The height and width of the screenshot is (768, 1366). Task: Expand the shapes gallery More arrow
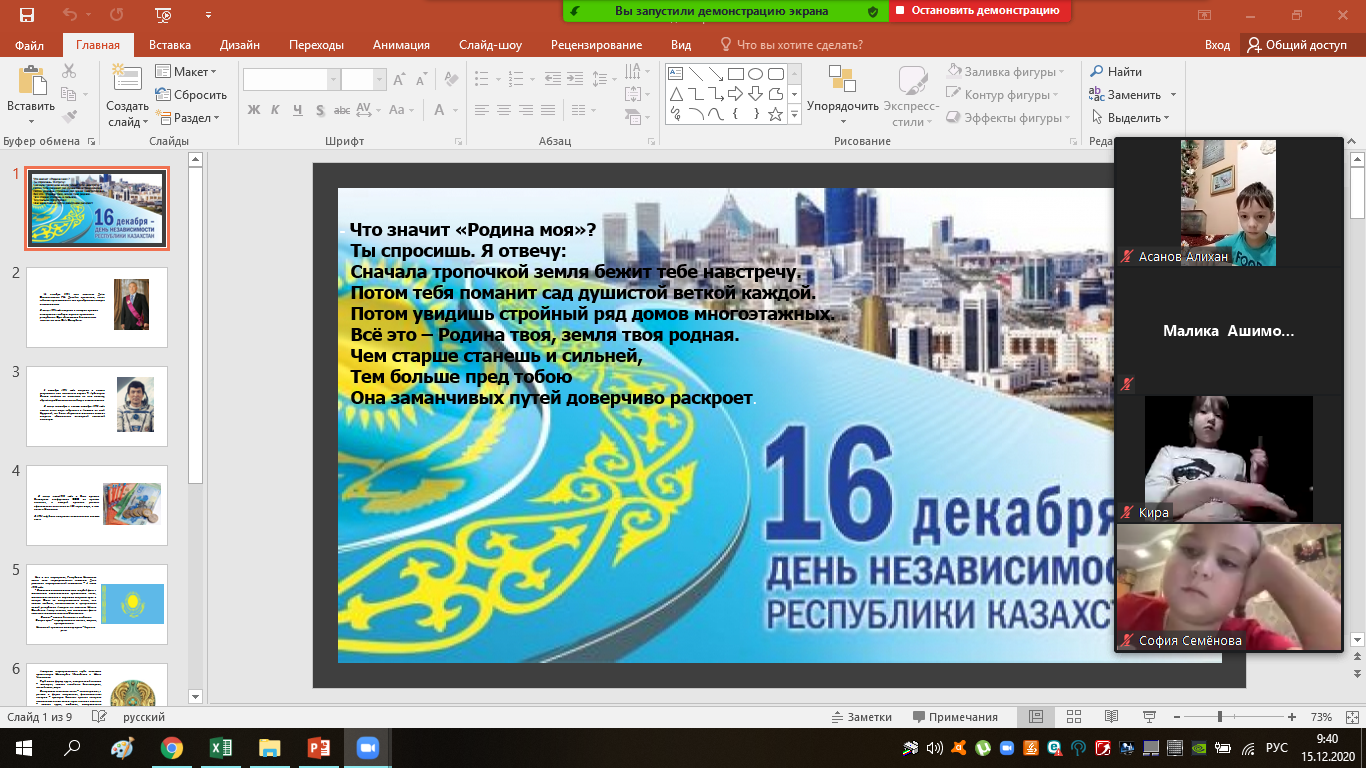(x=795, y=115)
